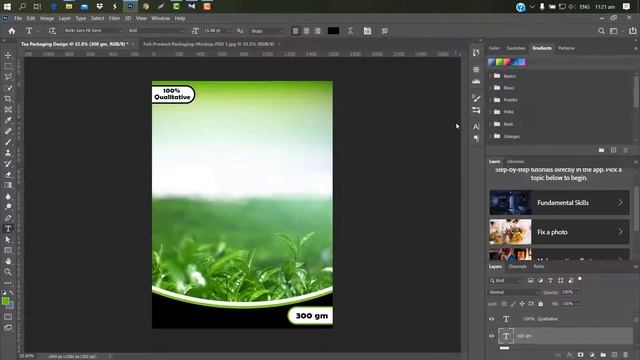
Task: Expand the Basics gradient folder
Action: tap(490, 76)
